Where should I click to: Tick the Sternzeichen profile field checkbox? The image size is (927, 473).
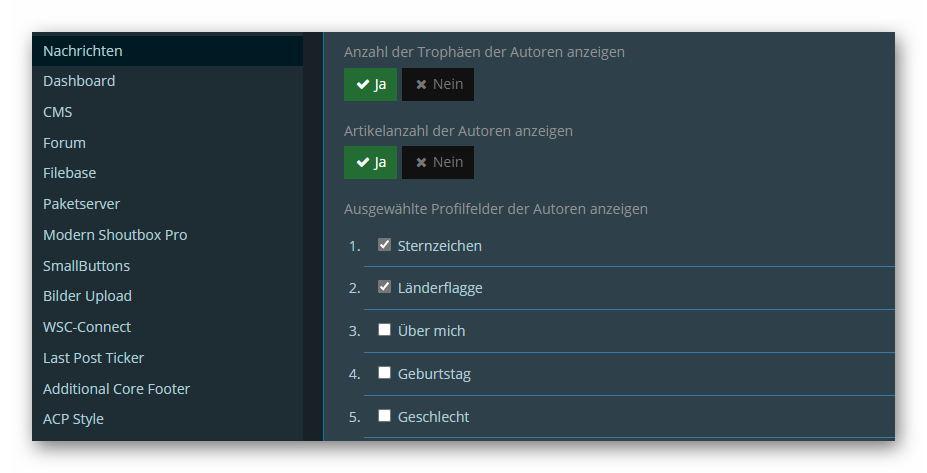[x=384, y=245]
